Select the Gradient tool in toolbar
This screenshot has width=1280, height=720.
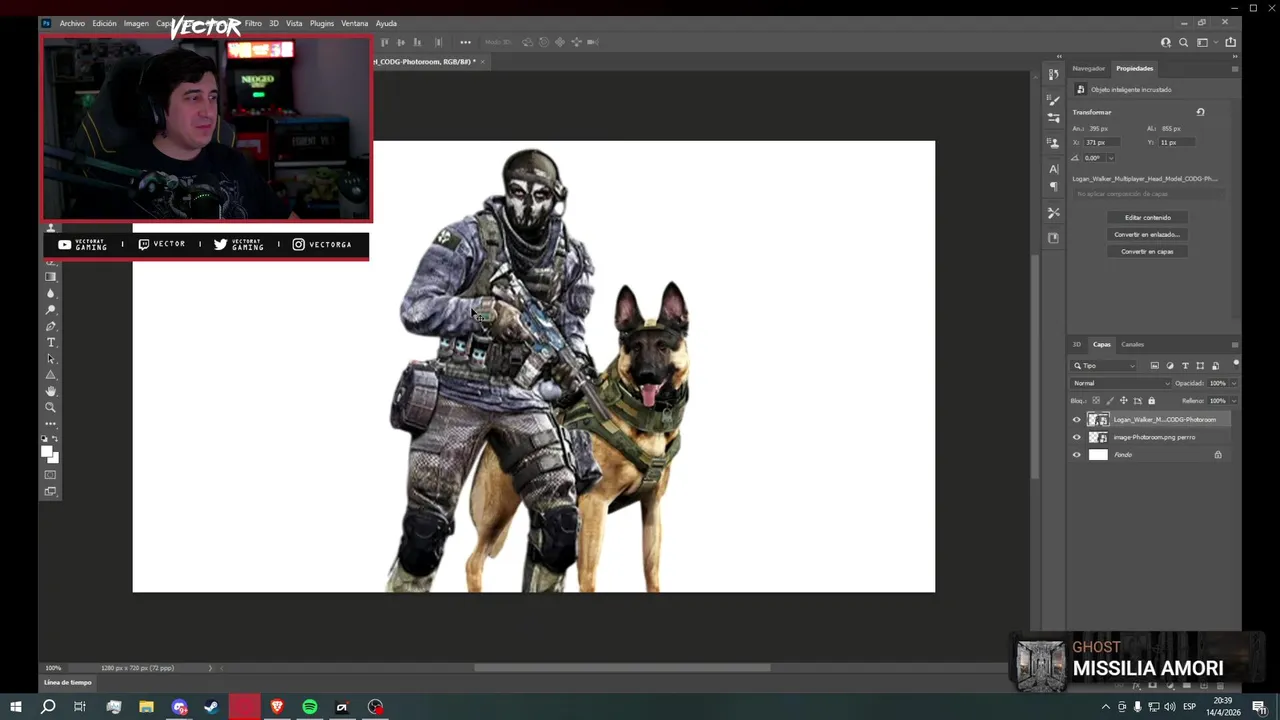click(x=51, y=277)
